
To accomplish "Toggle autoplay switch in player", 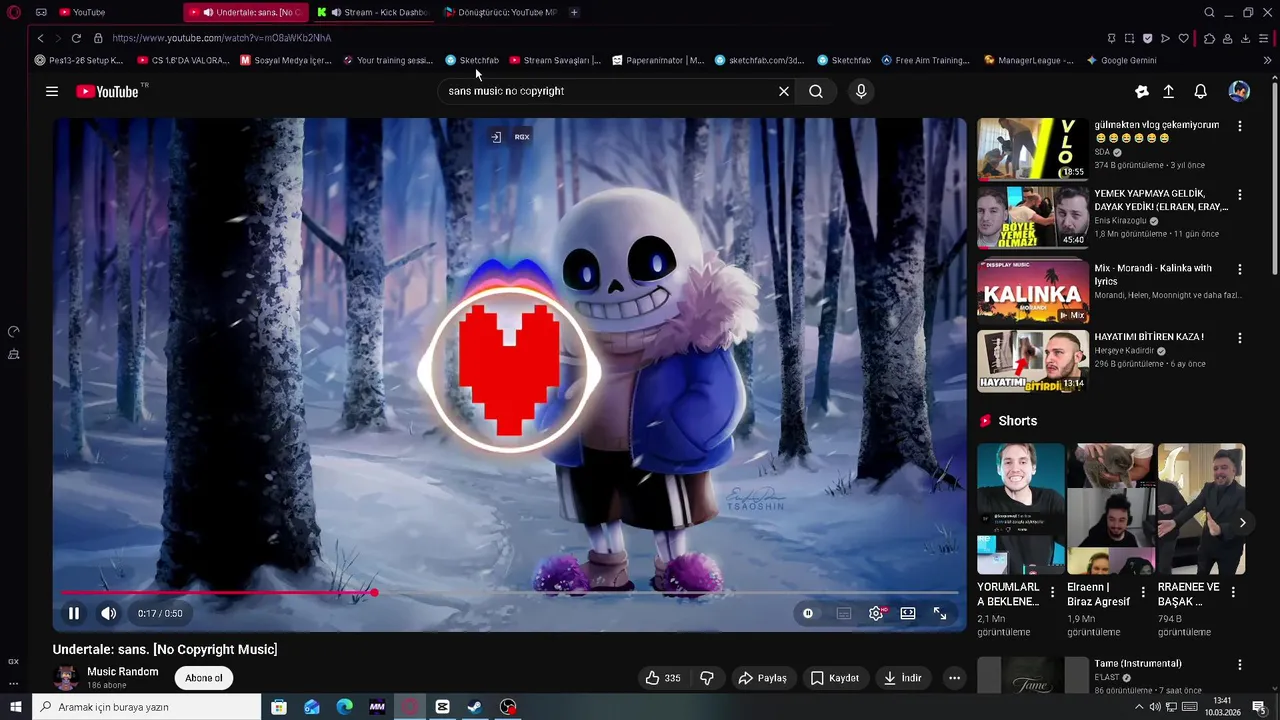I will (808, 613).
